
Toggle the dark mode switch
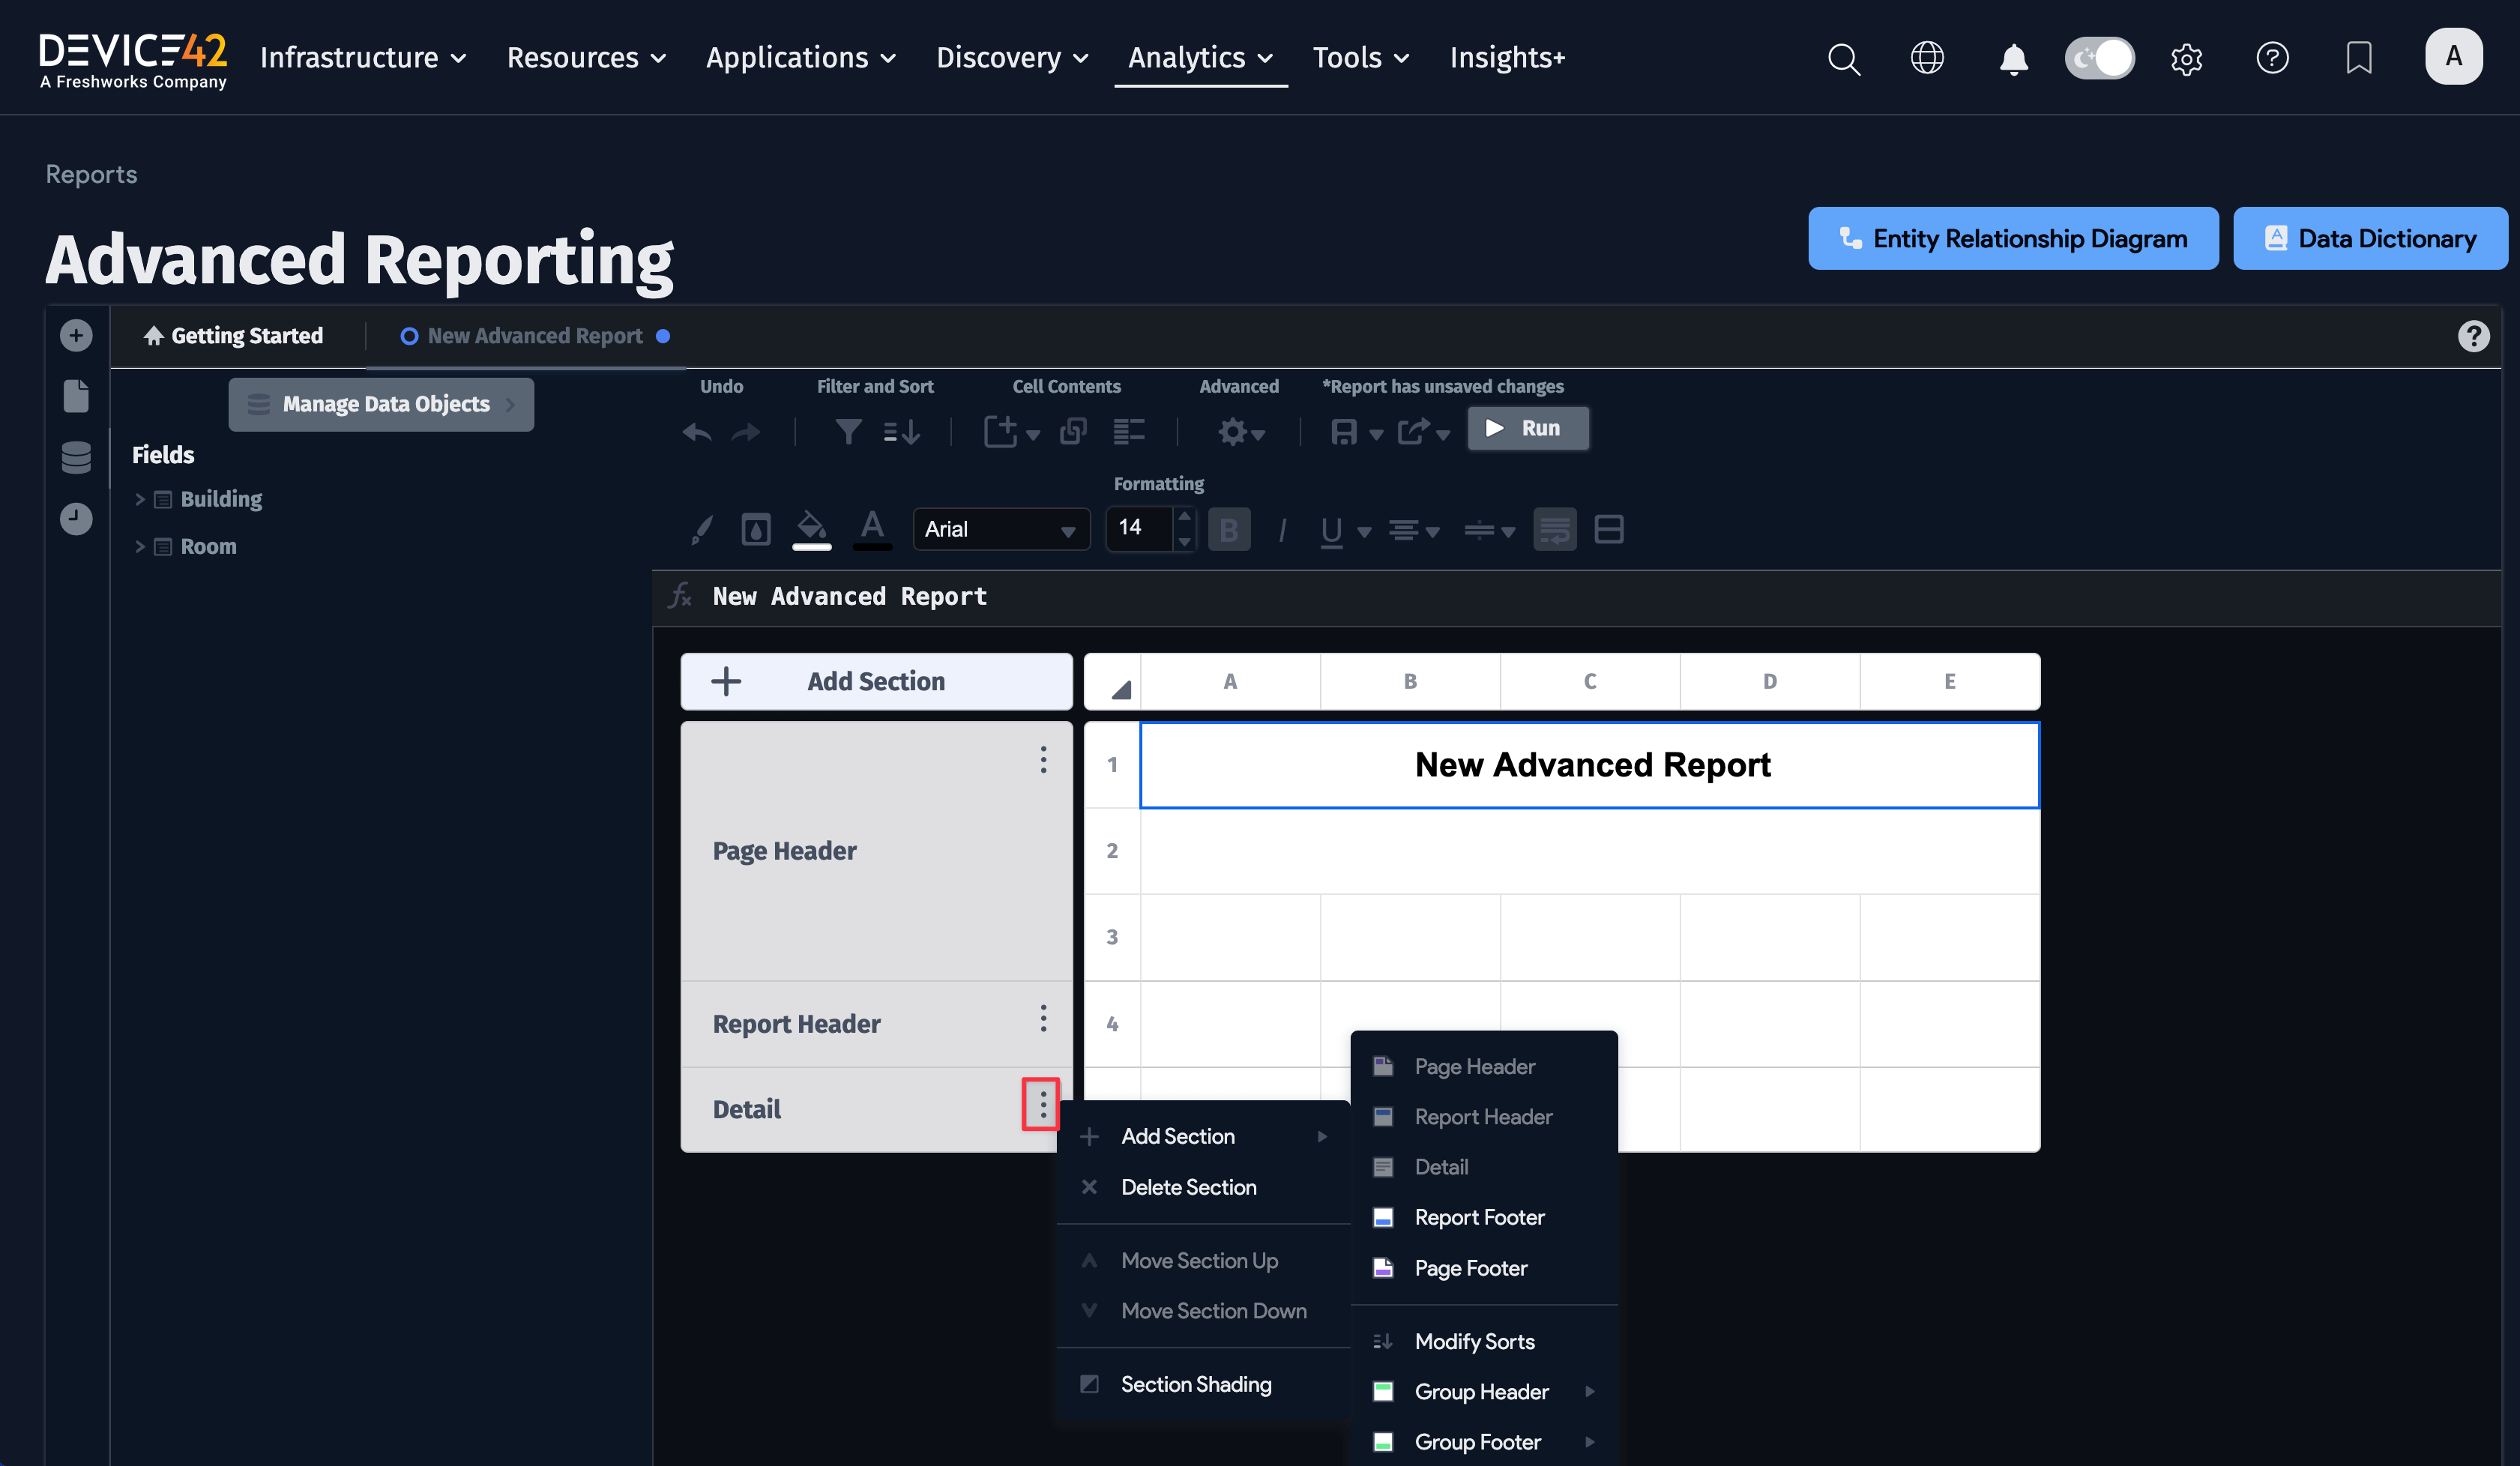click(2099, 58)
